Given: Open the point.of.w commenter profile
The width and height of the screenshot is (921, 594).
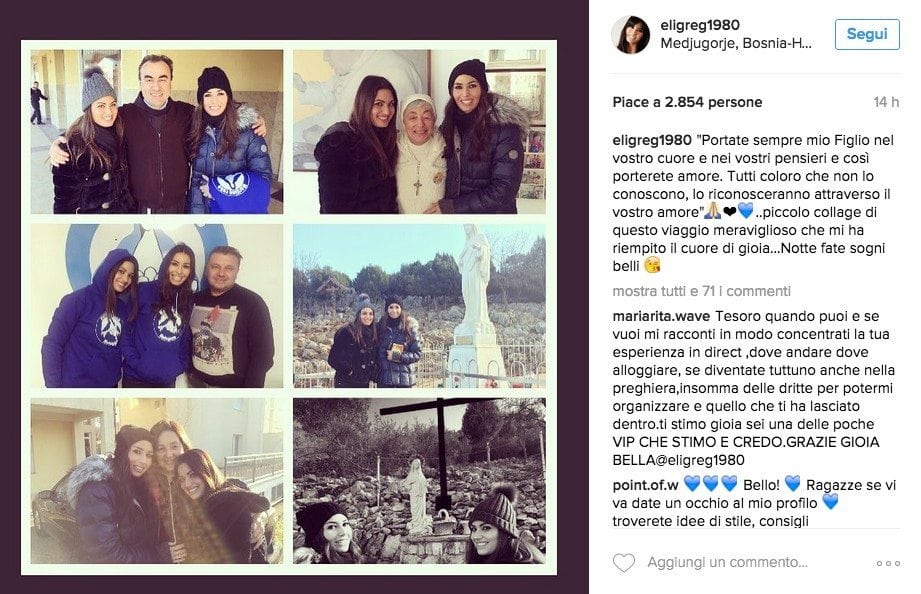Looking at the screenshot, I should tap(646, 485).
